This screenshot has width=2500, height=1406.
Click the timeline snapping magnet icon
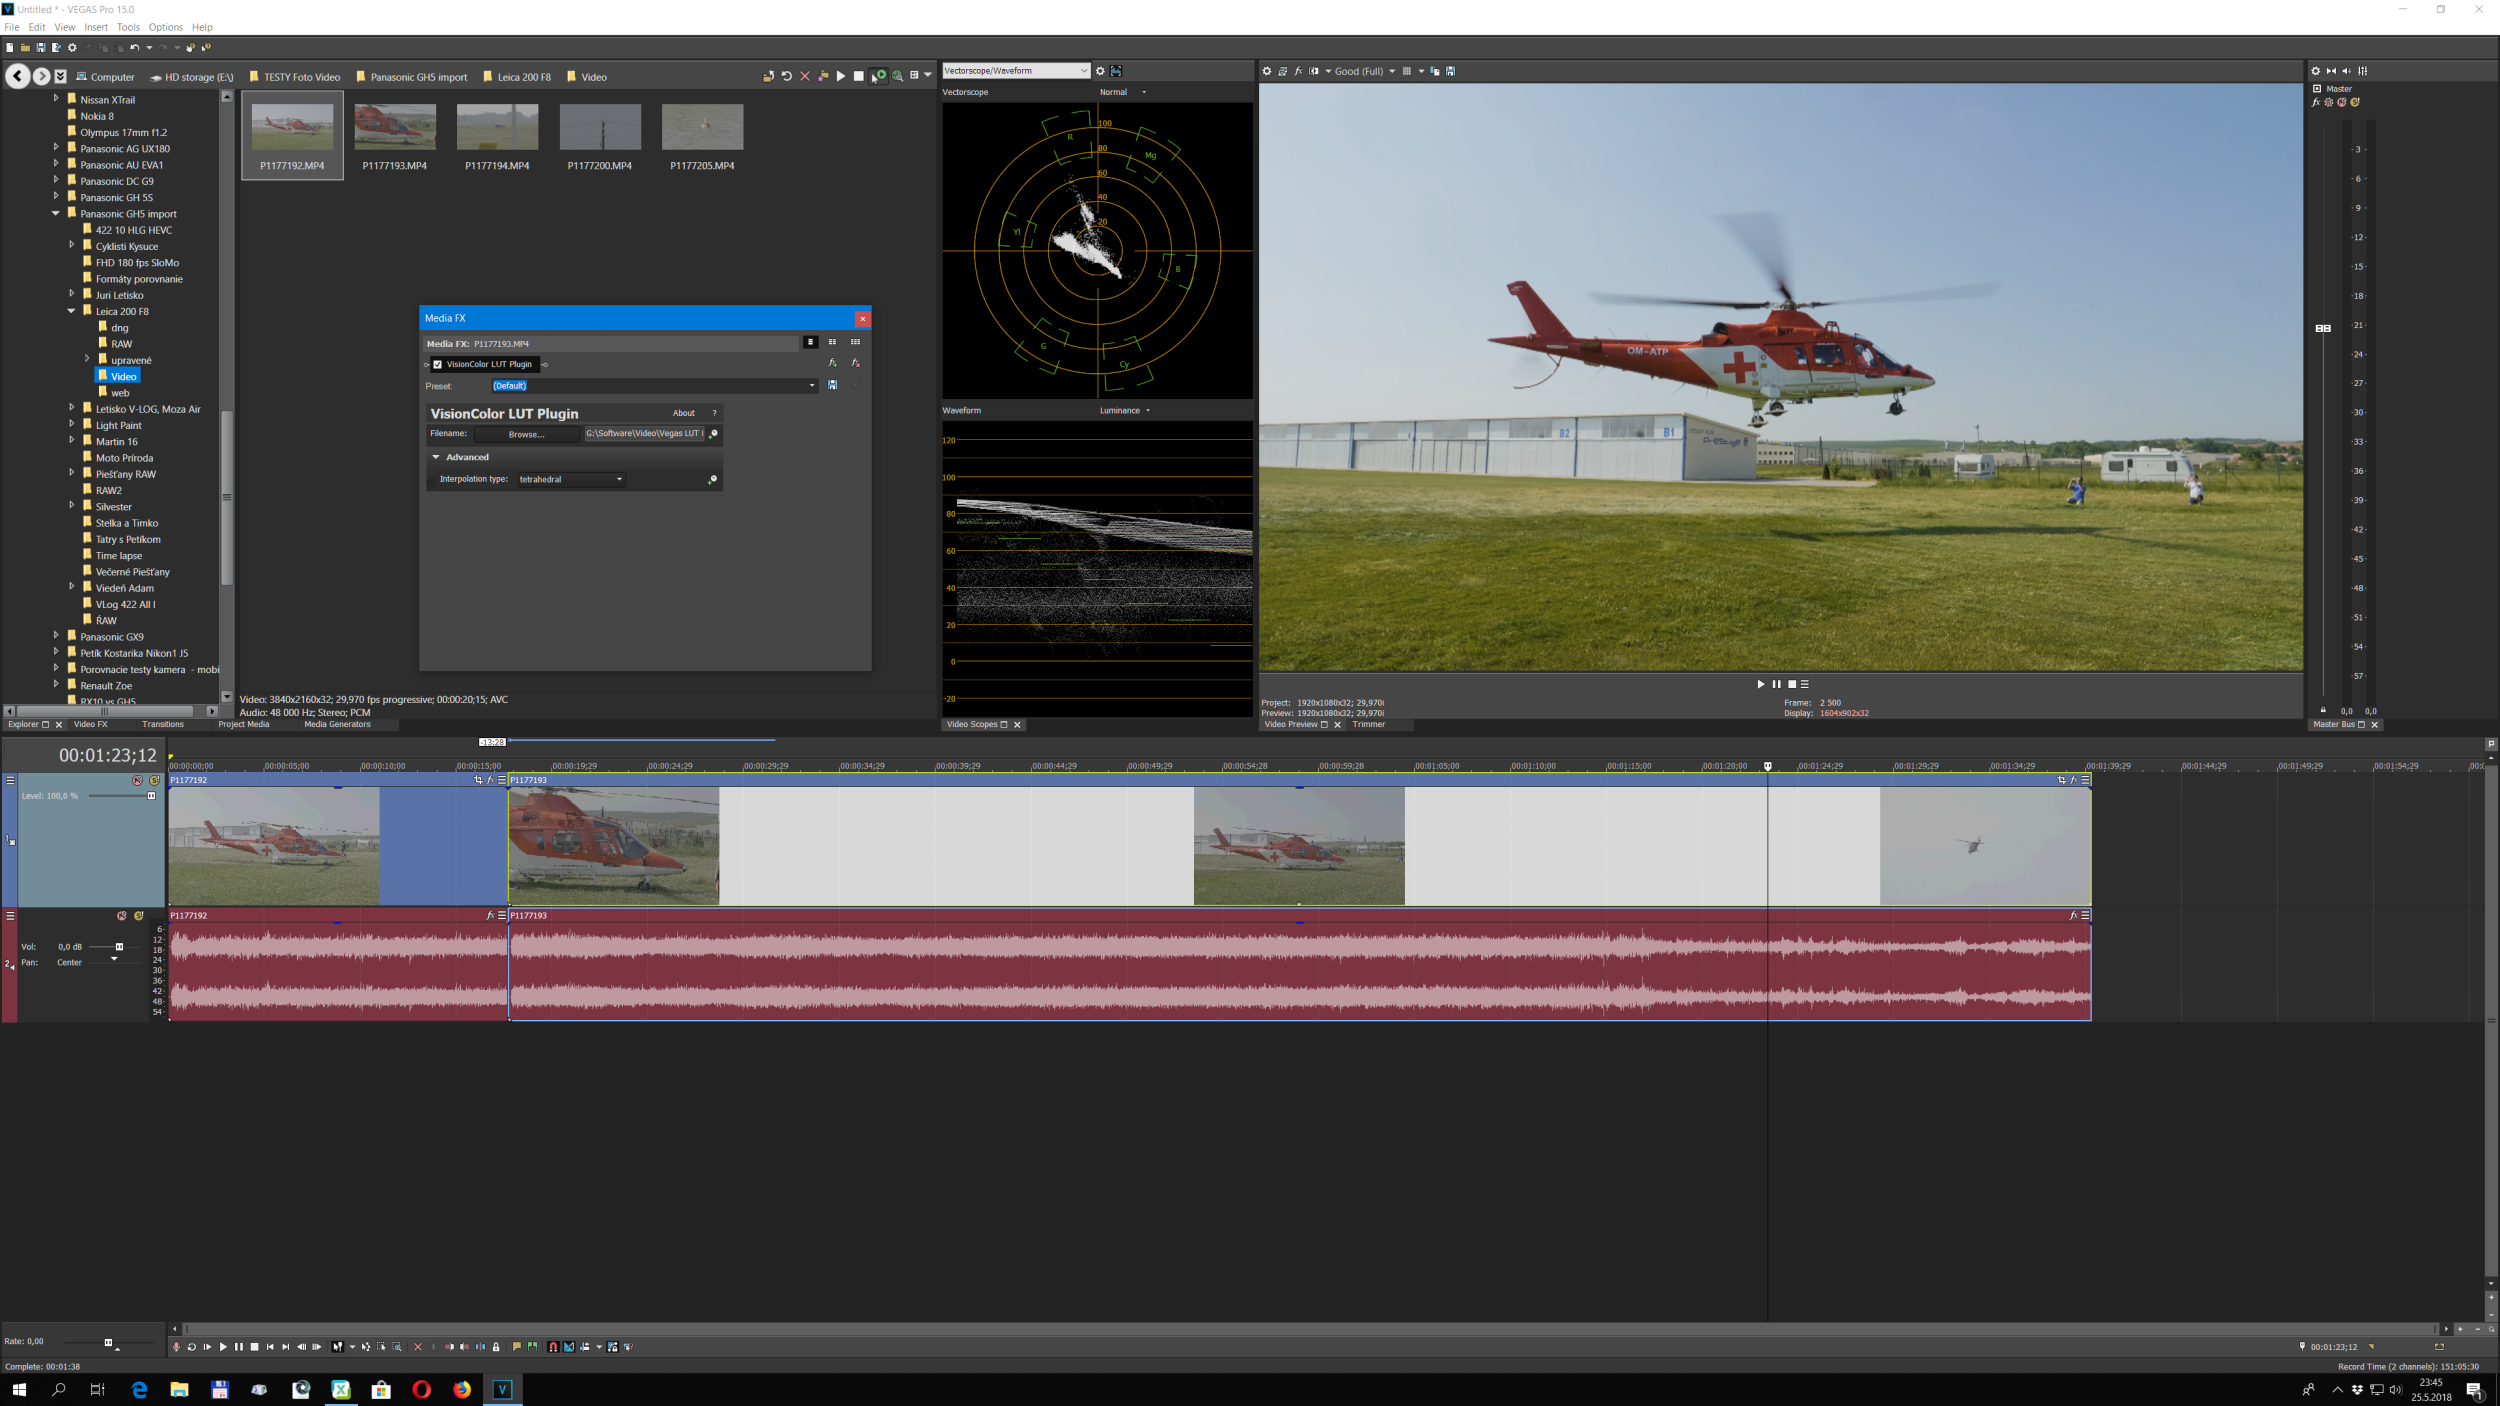click(x=553, y=1347)
